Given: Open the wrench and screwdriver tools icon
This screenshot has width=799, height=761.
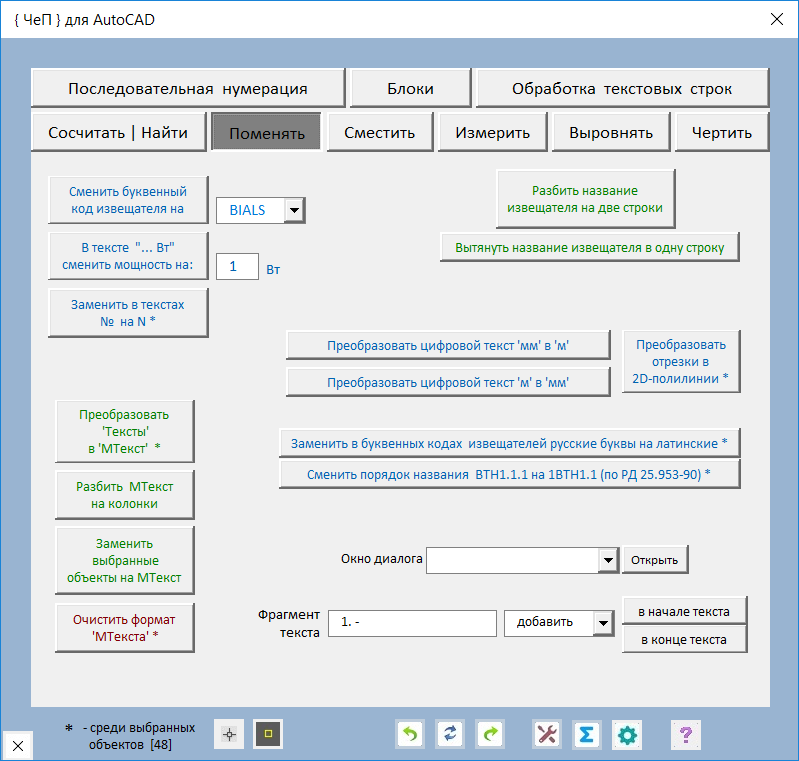Looking at the screenshot, I should point(547,735).
